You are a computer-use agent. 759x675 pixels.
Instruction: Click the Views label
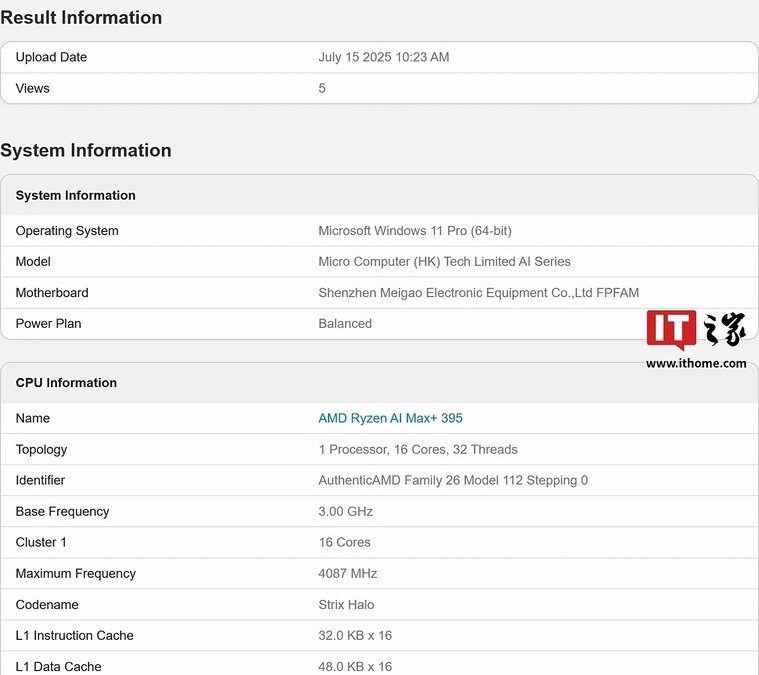(32, 88)
